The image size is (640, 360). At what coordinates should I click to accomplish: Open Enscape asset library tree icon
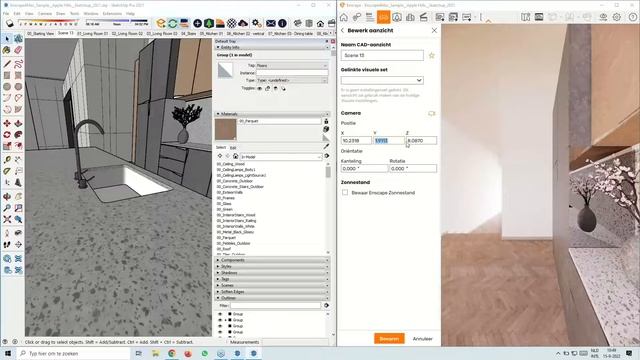(209, 23)
